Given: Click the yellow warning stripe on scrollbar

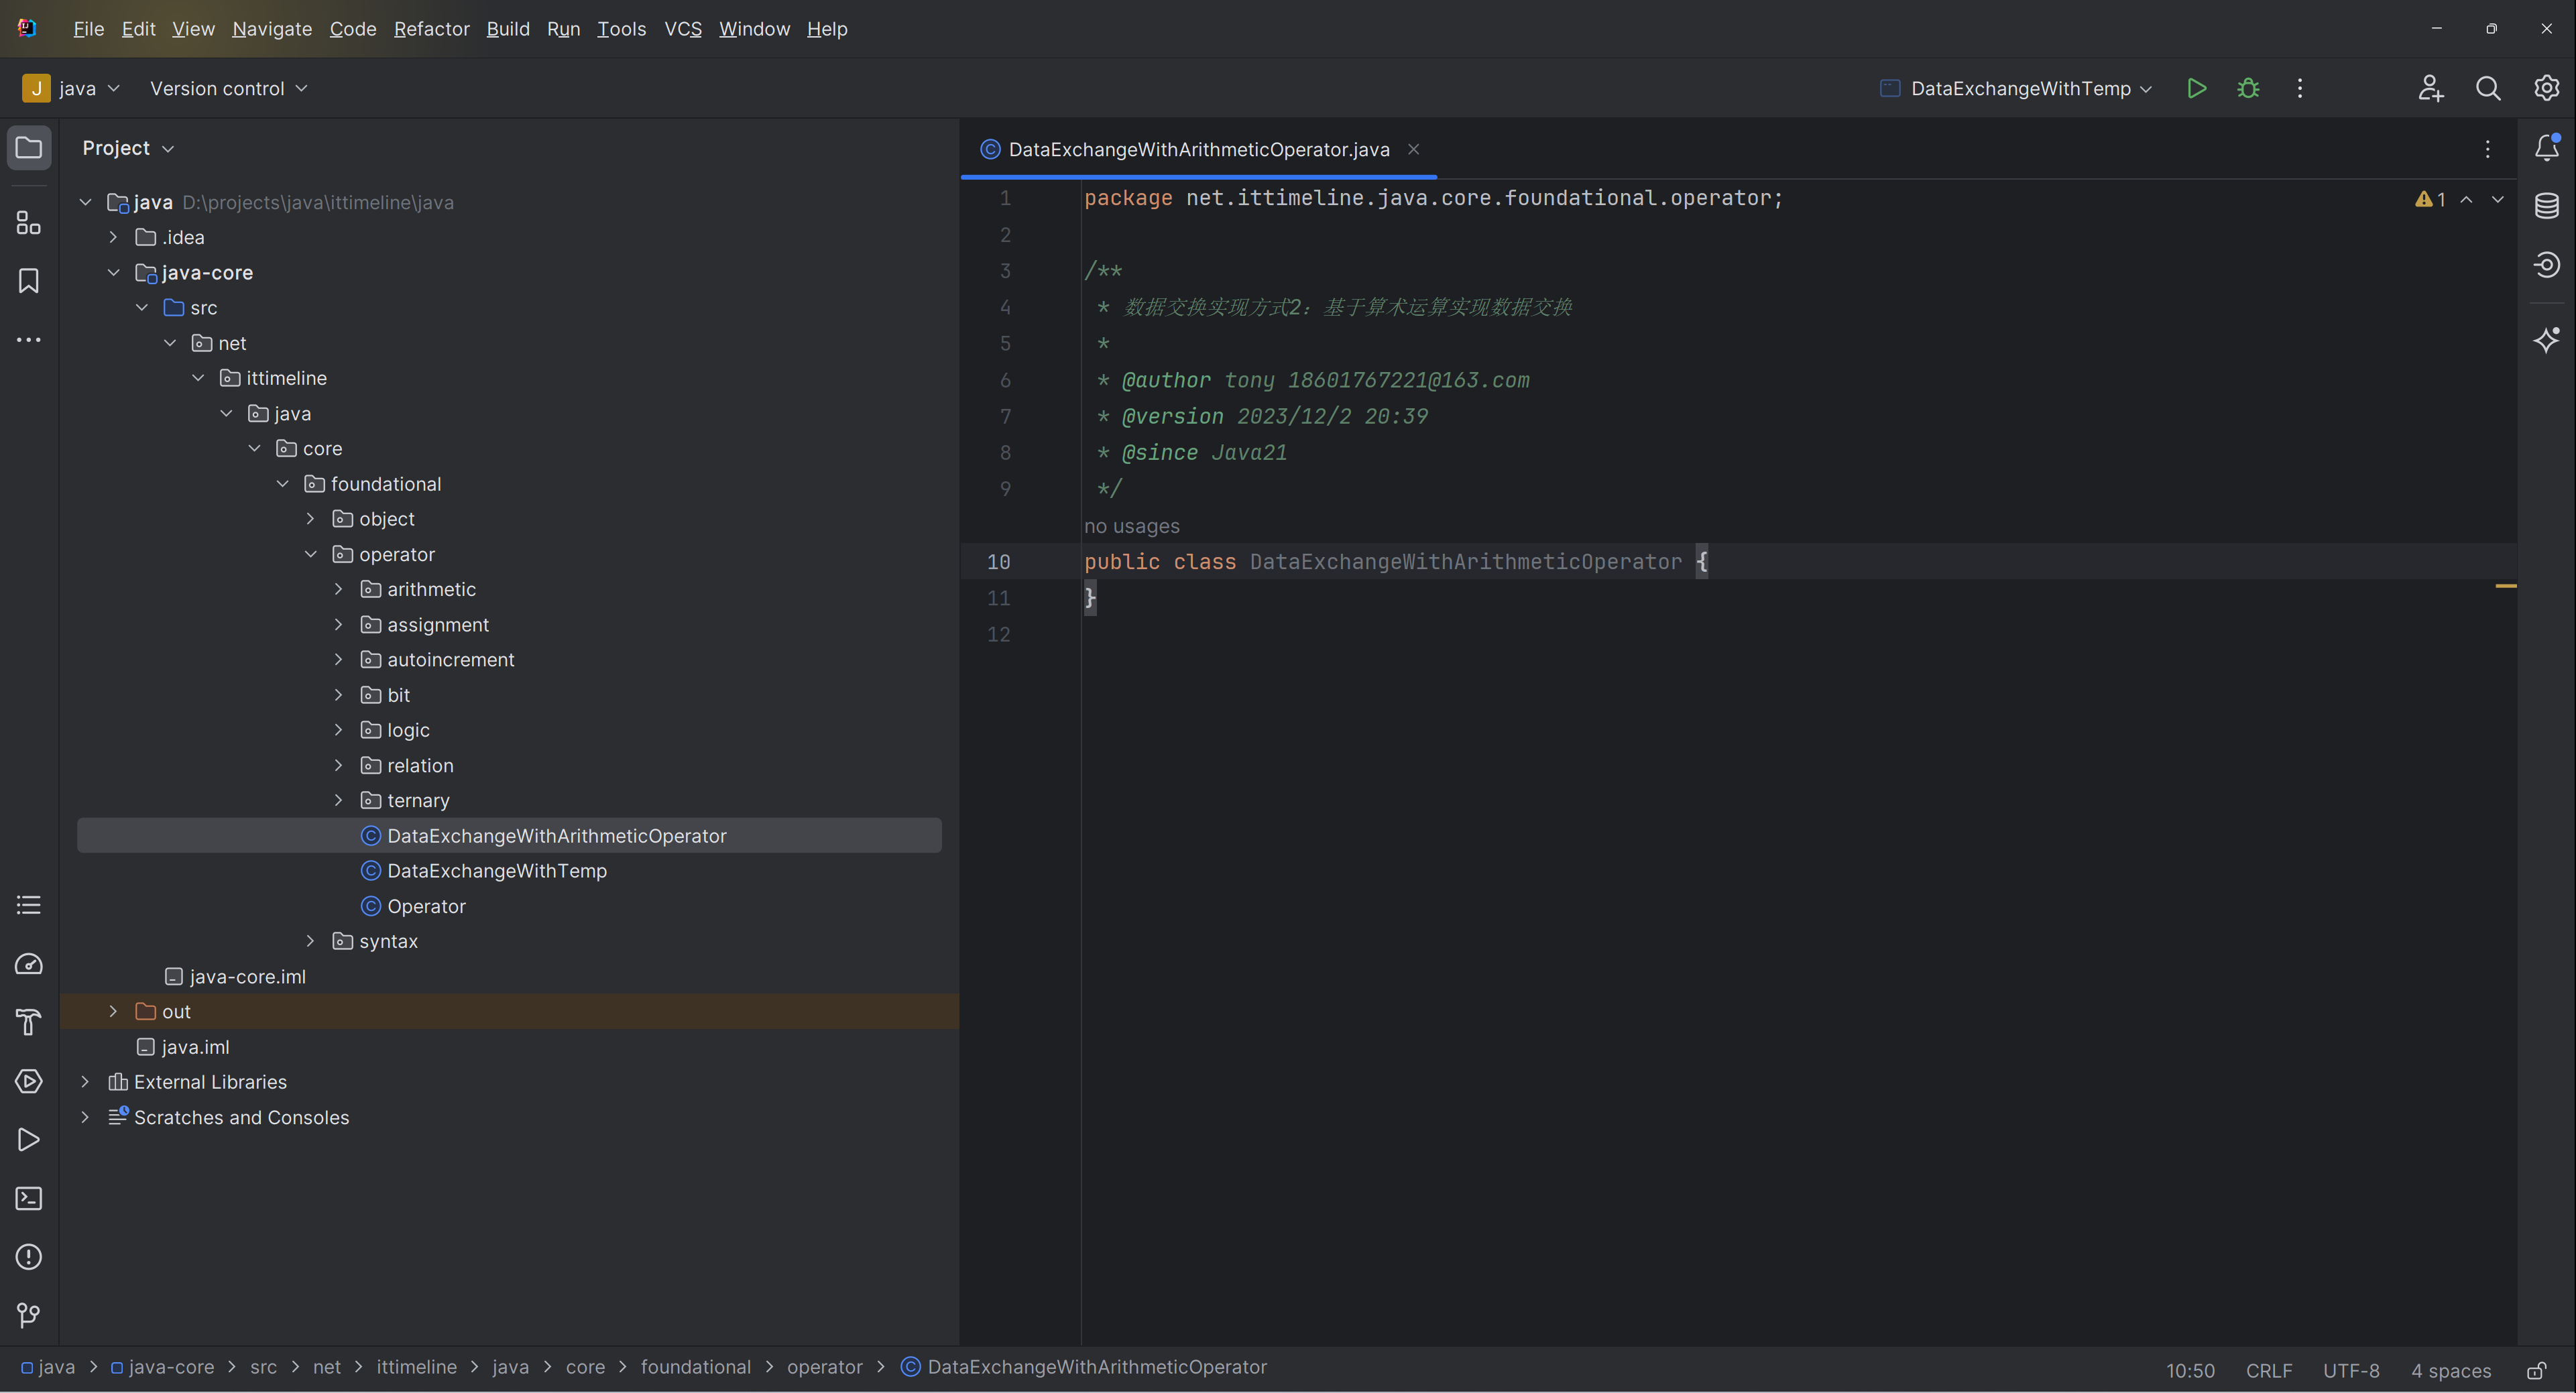Looking at the screenshot, I should click(2505, 586).
